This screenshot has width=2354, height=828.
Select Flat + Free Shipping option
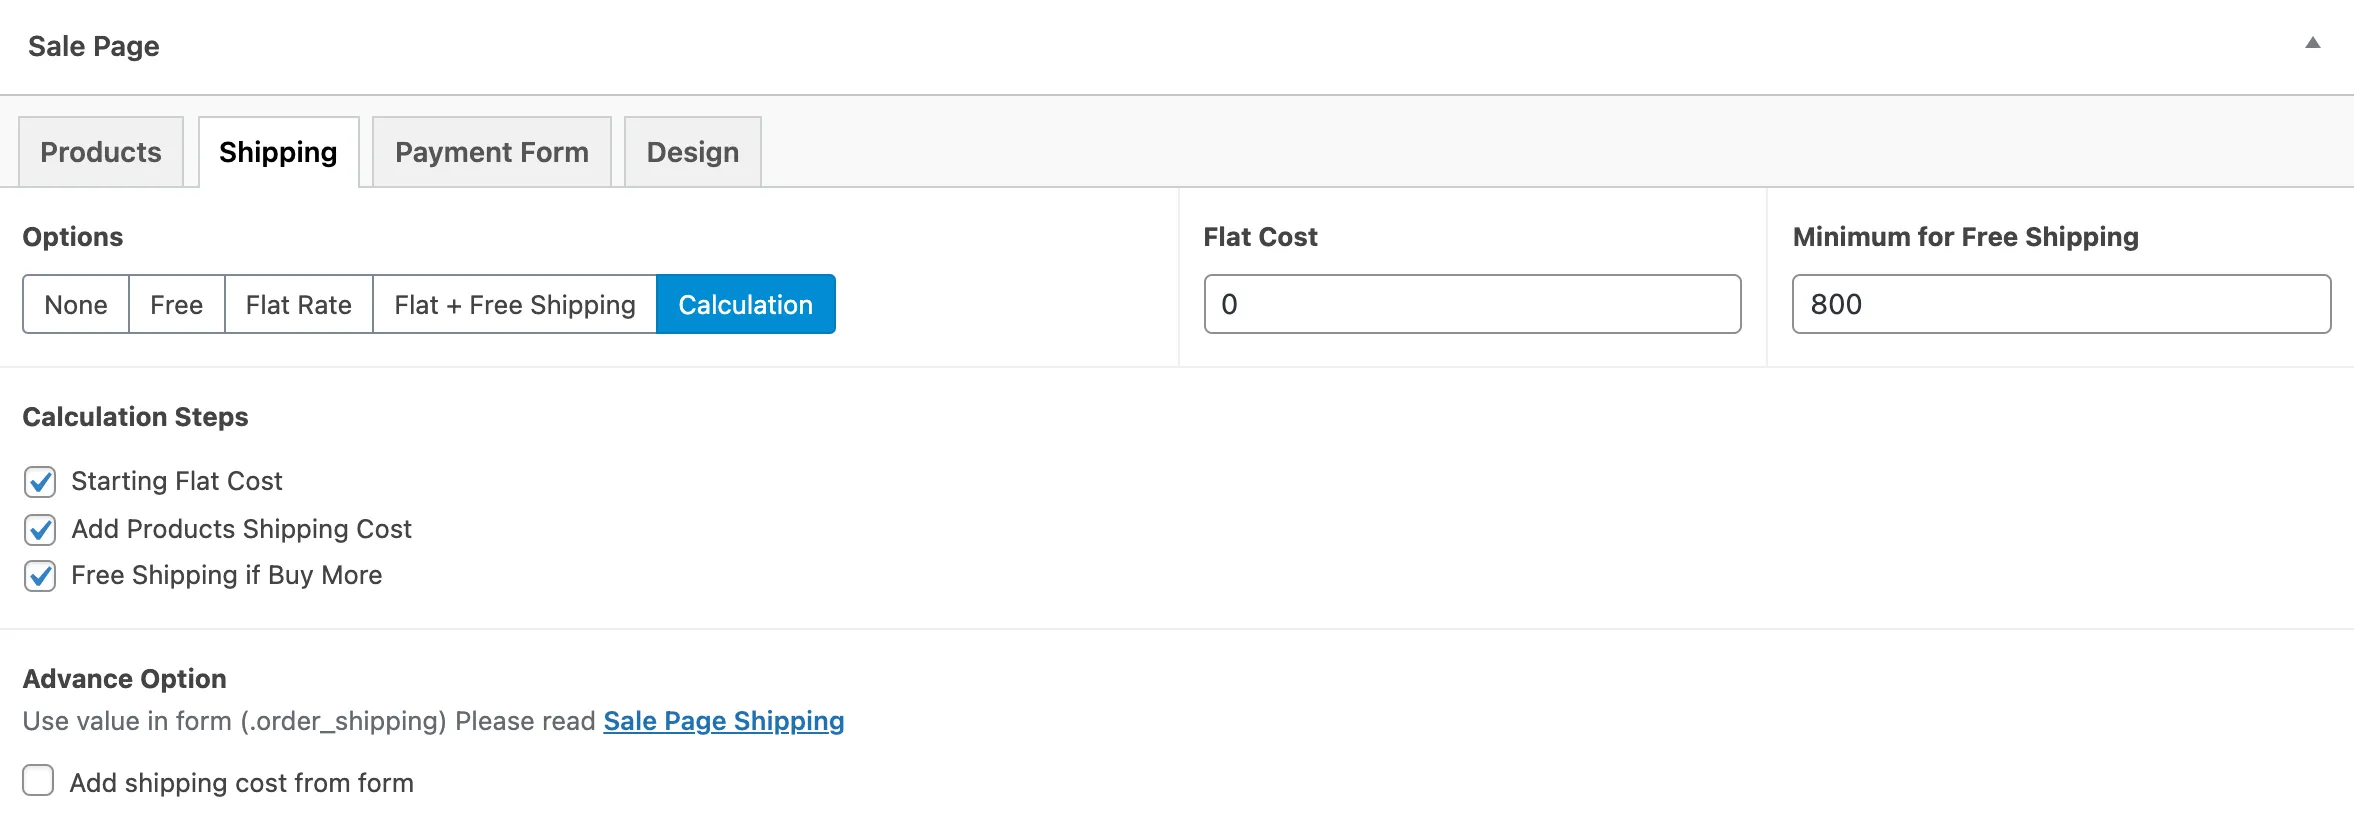514,304
